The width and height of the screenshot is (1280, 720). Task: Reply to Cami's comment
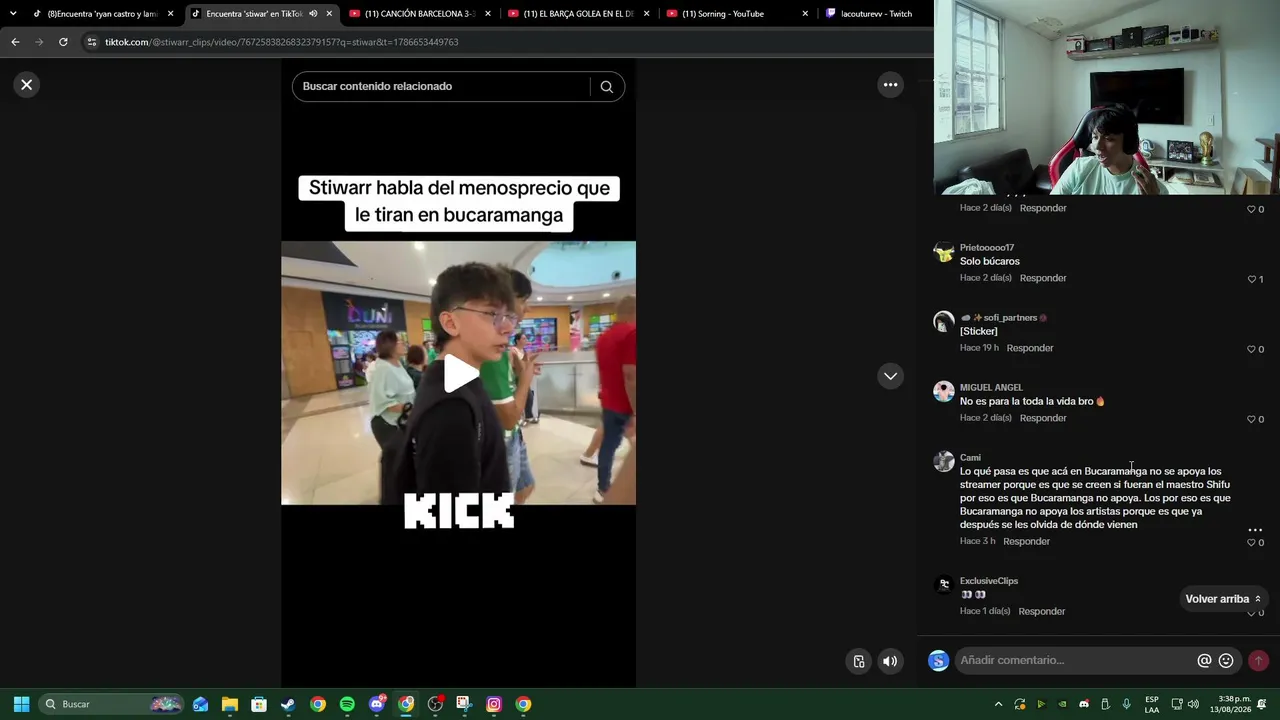(1026, 542)
